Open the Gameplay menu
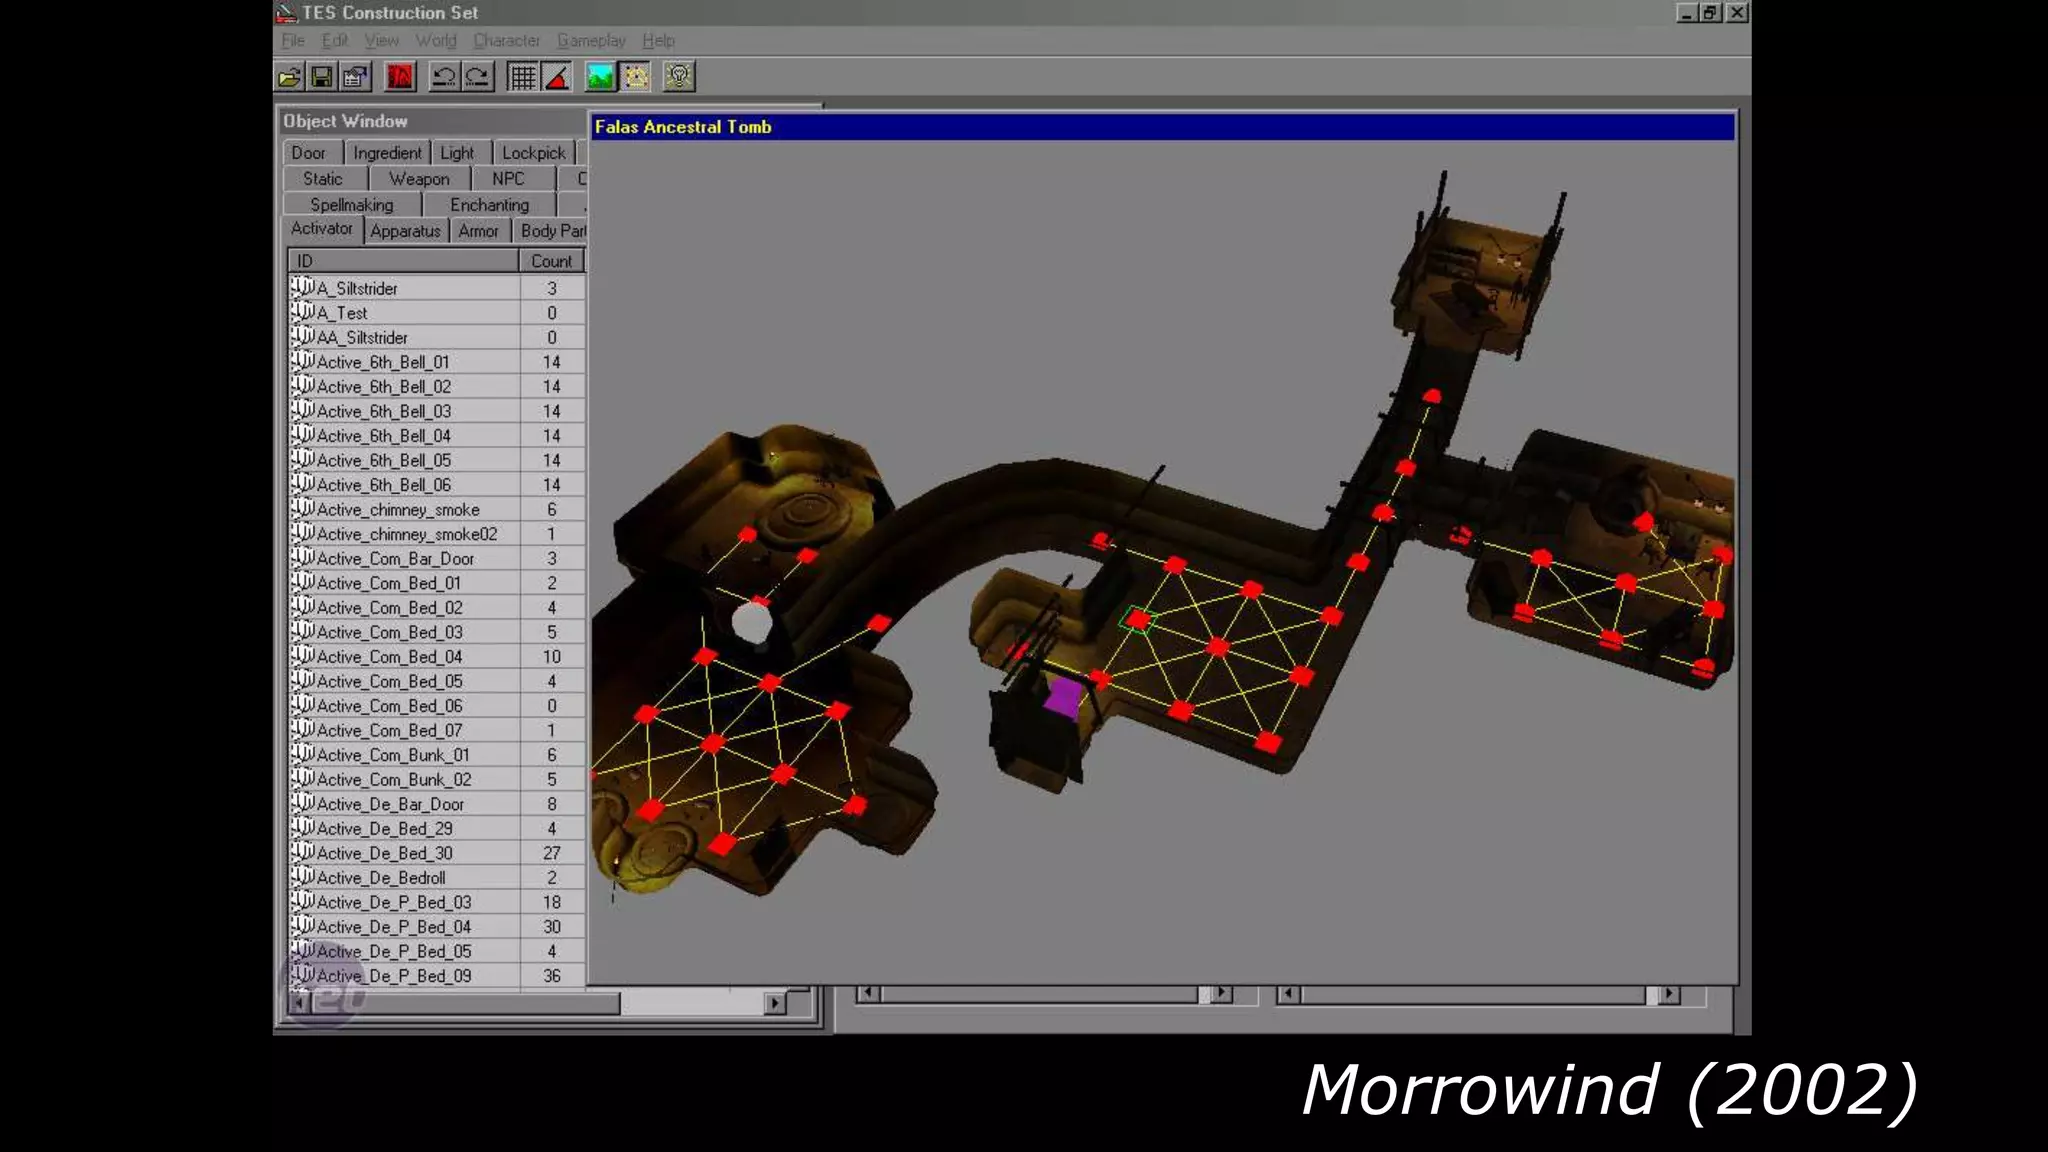 (591, 41)
